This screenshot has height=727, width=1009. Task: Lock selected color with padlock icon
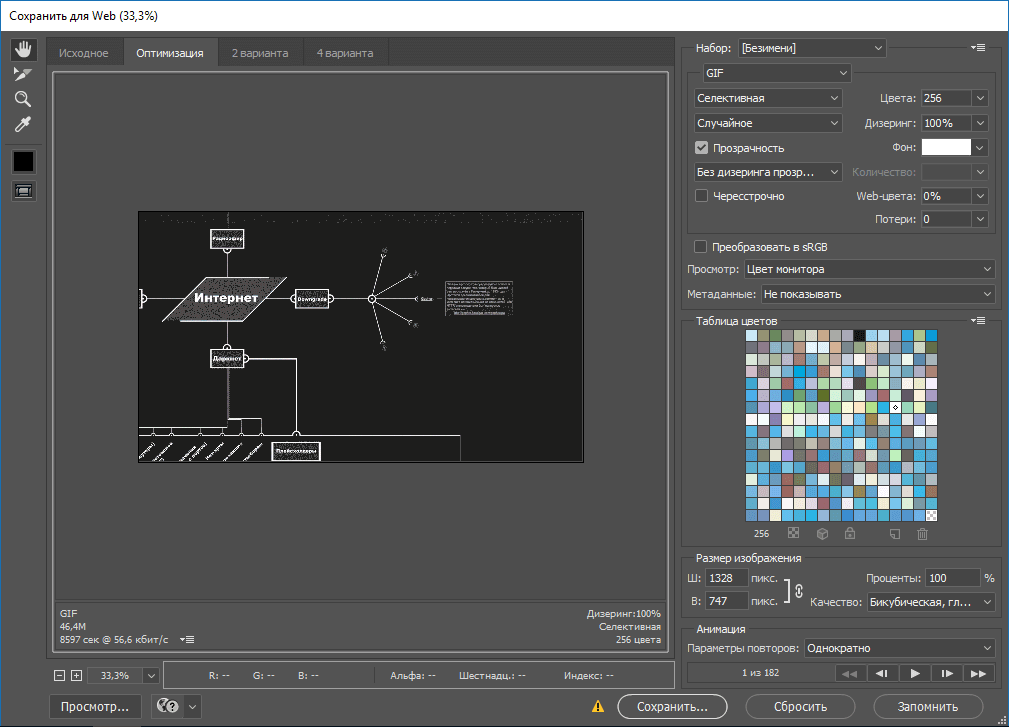click(850, 533)
